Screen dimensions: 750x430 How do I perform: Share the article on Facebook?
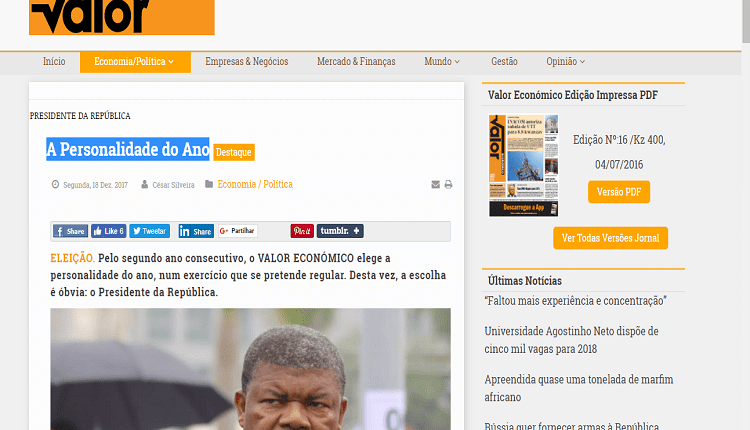click(70, 231)
